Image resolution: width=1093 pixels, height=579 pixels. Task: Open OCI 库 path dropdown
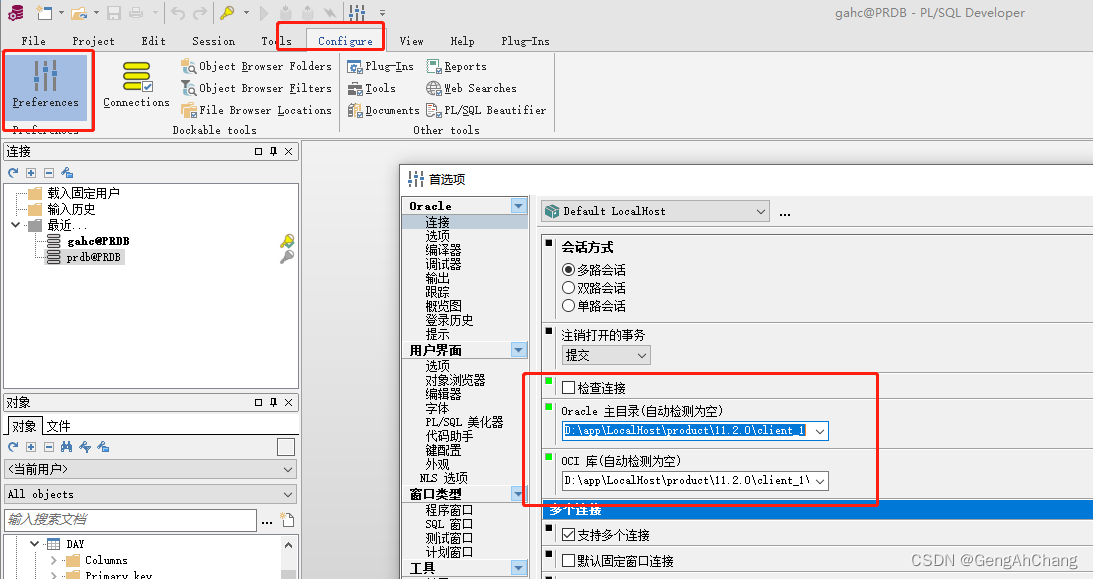coord(820,481)
